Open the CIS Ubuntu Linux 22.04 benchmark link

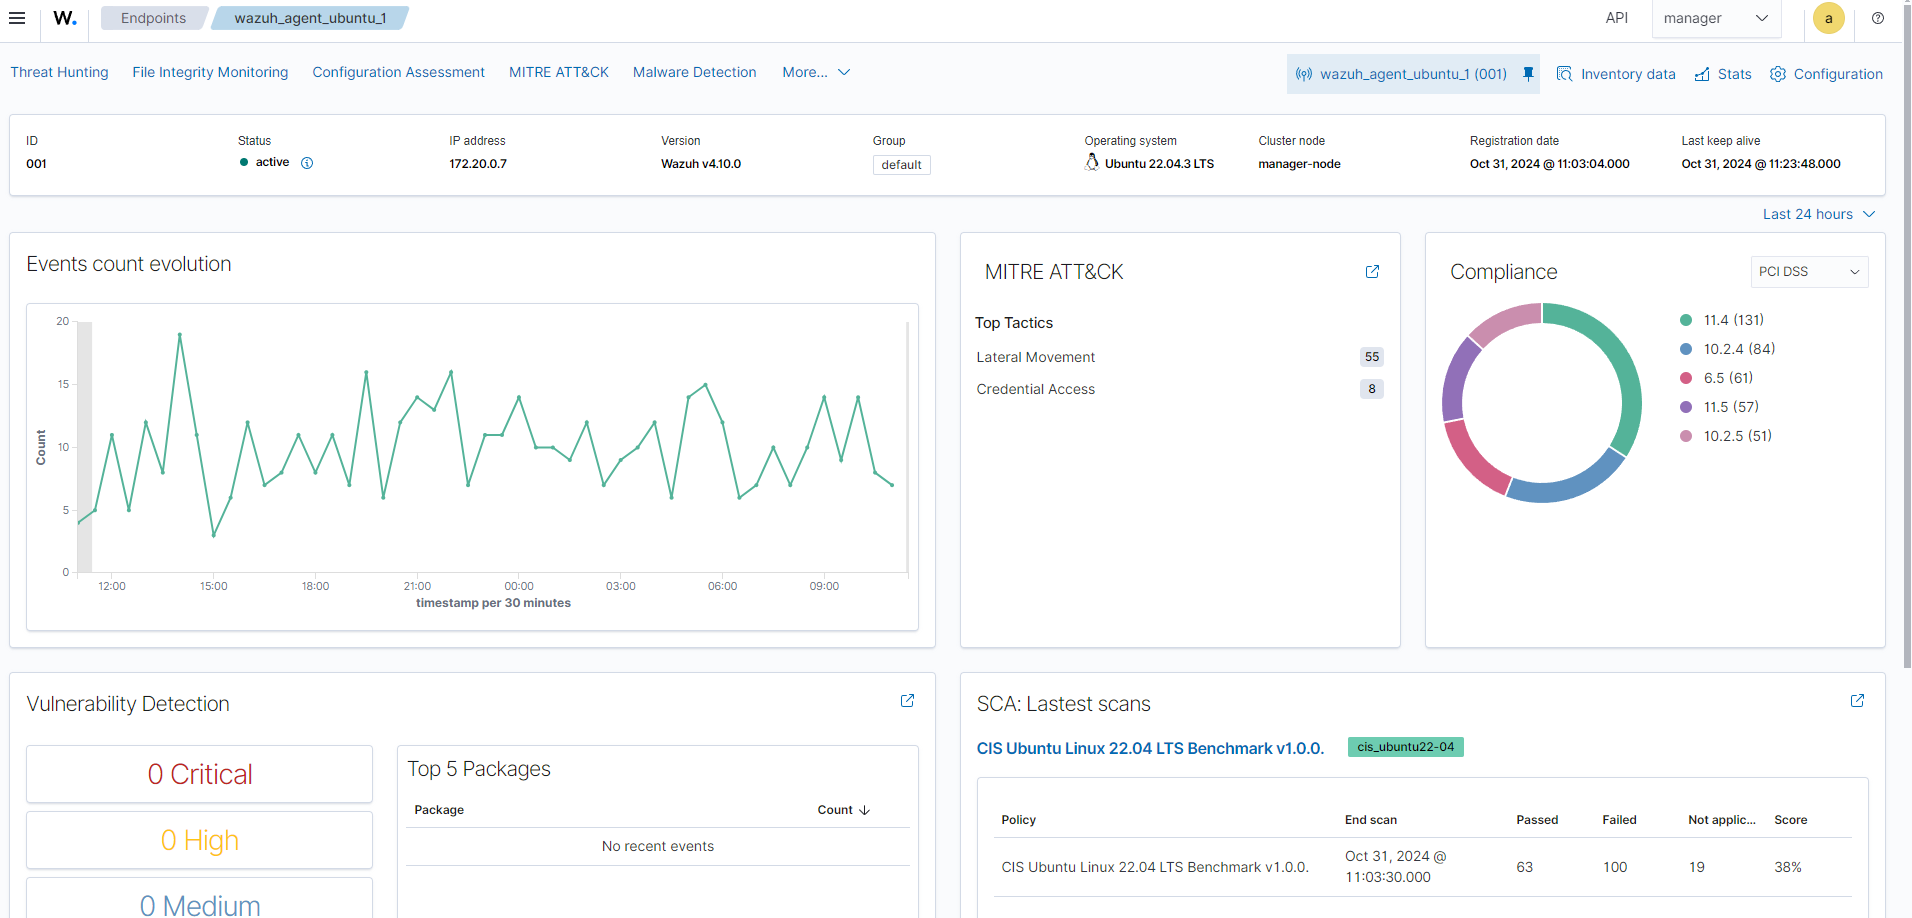coord(1150,748)
